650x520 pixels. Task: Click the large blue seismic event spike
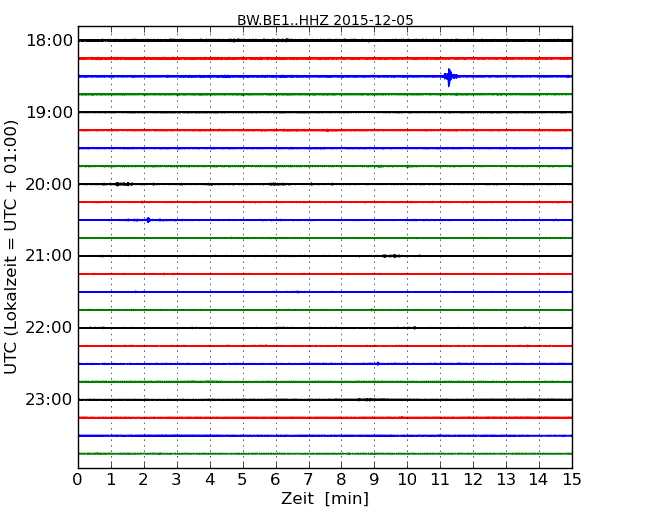pyautogui.click(x=449, y=77)
